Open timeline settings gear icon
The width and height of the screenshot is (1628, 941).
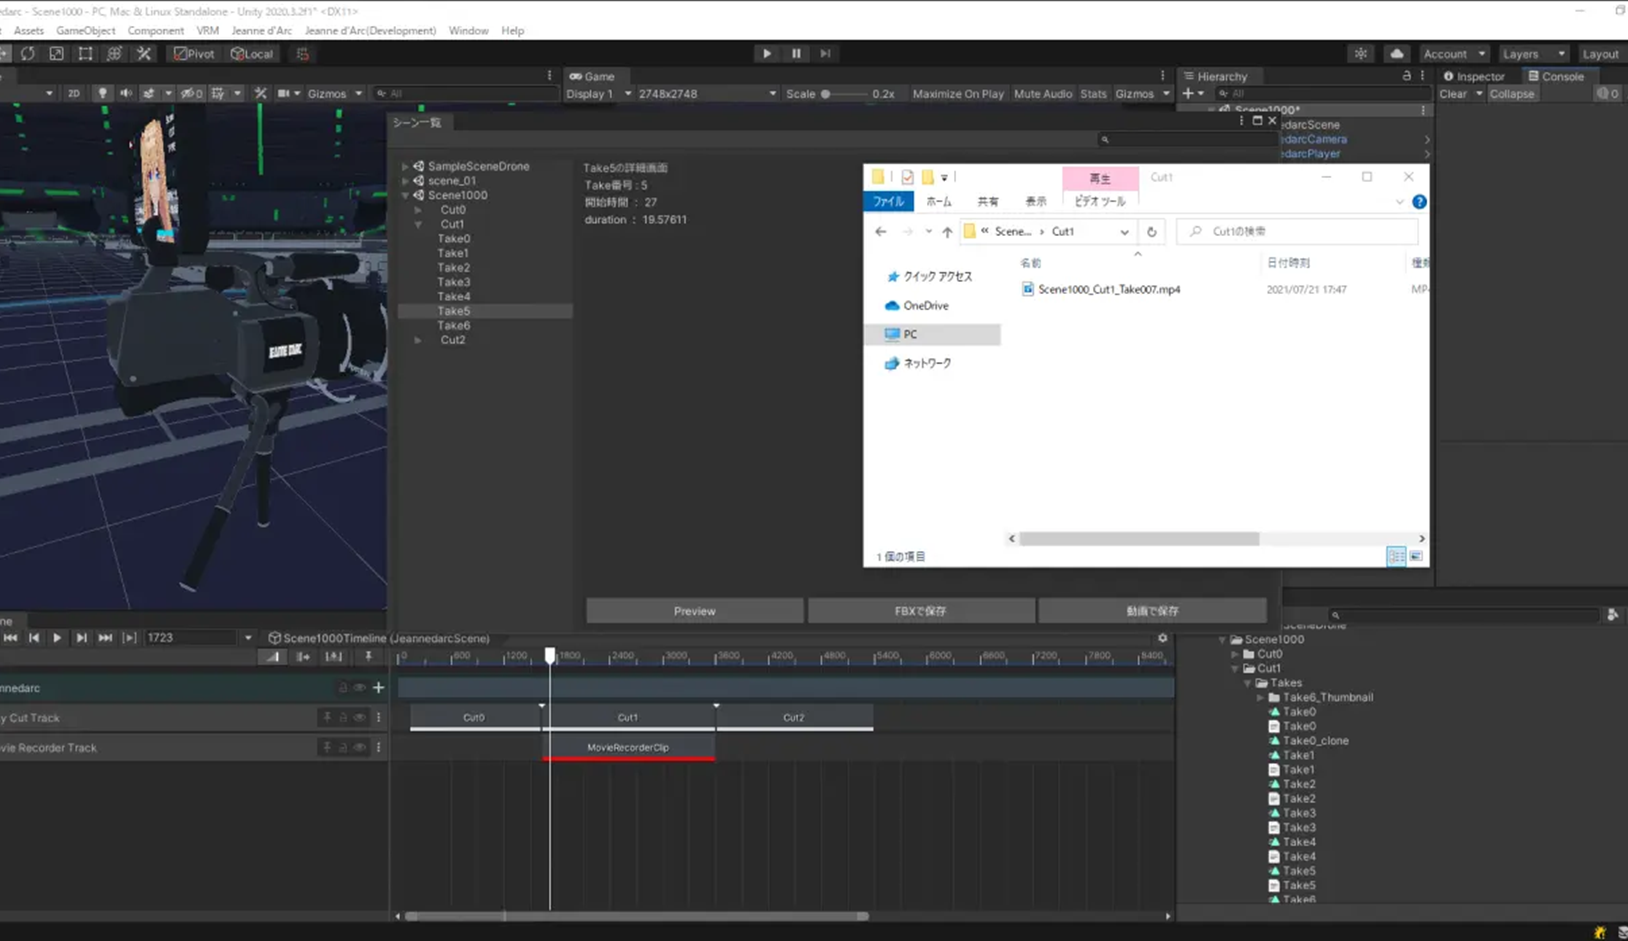coord(1162,638)
